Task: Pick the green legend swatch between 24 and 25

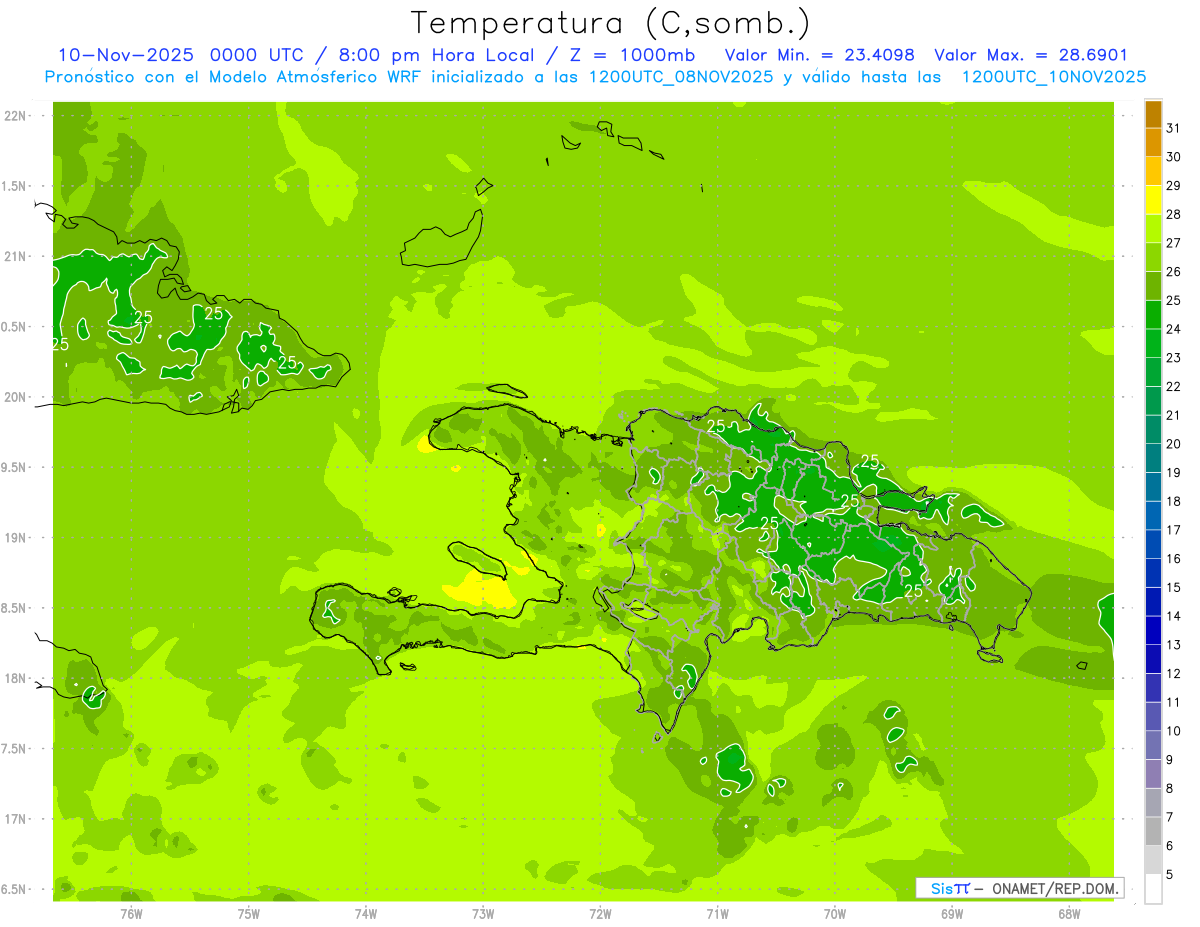Action: coord(1153,314)
